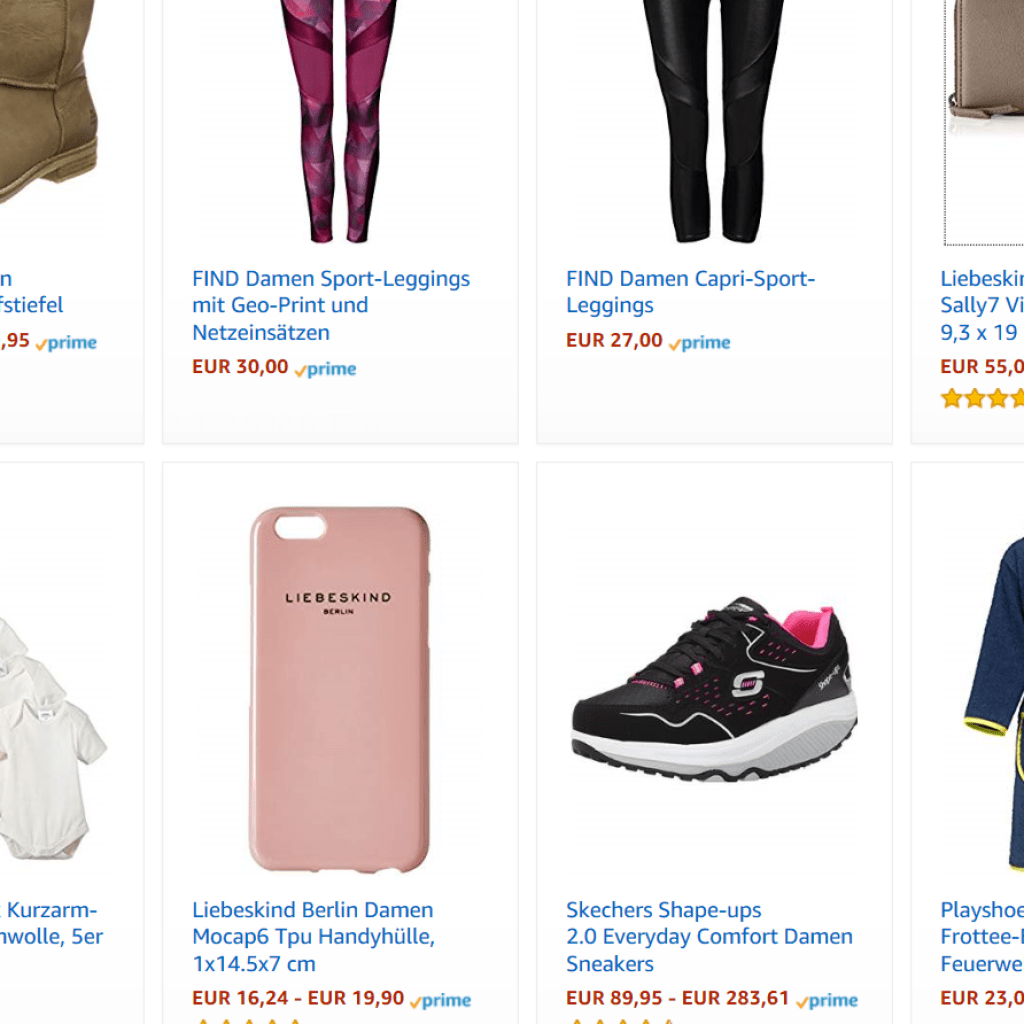Click star rating under the Liebeskind Sally7 wallet
Viewport: 1024px width, 1024px height.
[x=982, y=399]
